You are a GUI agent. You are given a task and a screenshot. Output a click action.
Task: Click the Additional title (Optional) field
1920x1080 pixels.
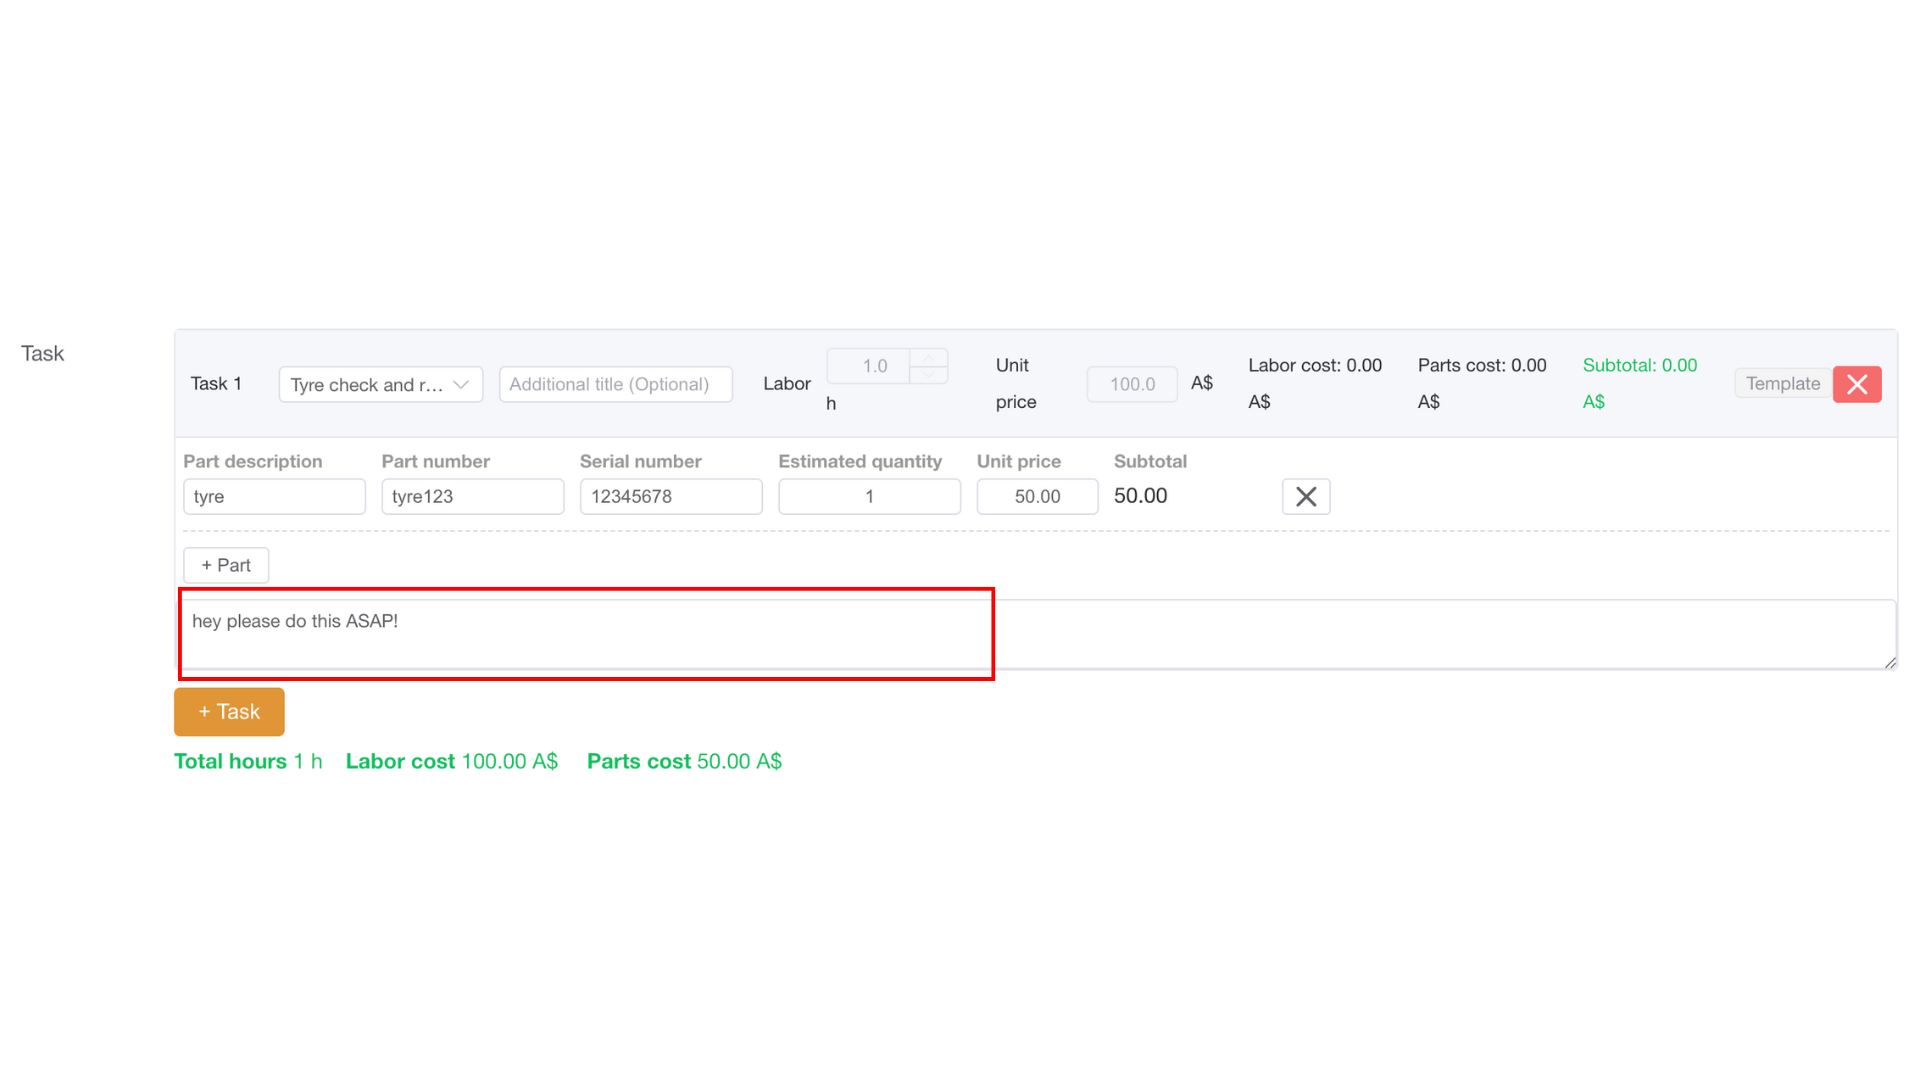[x=615, y=384]
